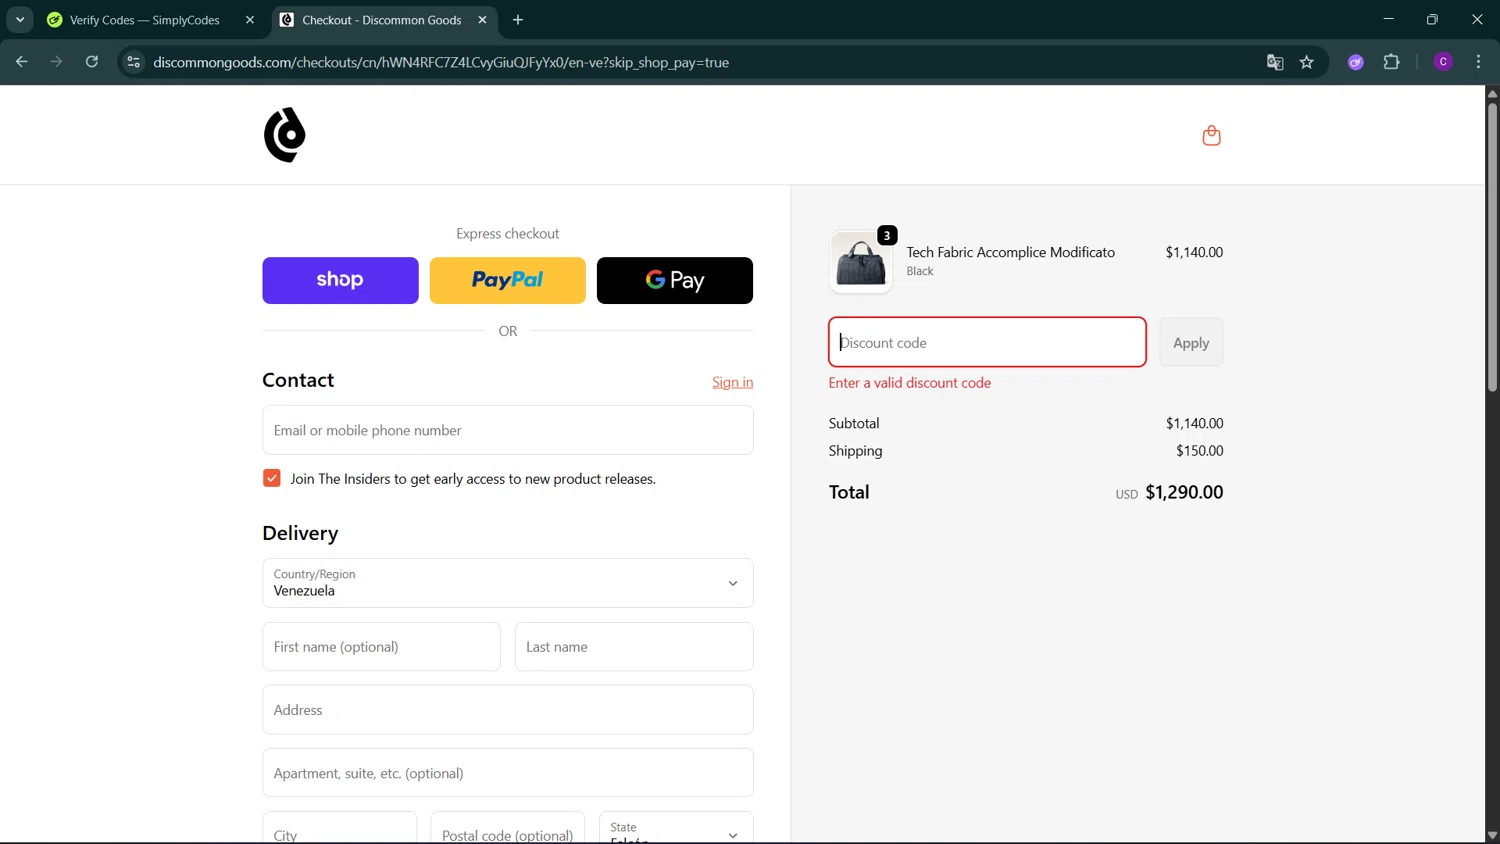Click the scrollbar down arrow
Viewport: 1500px width, 844px height.
[x=1492, y=836]
